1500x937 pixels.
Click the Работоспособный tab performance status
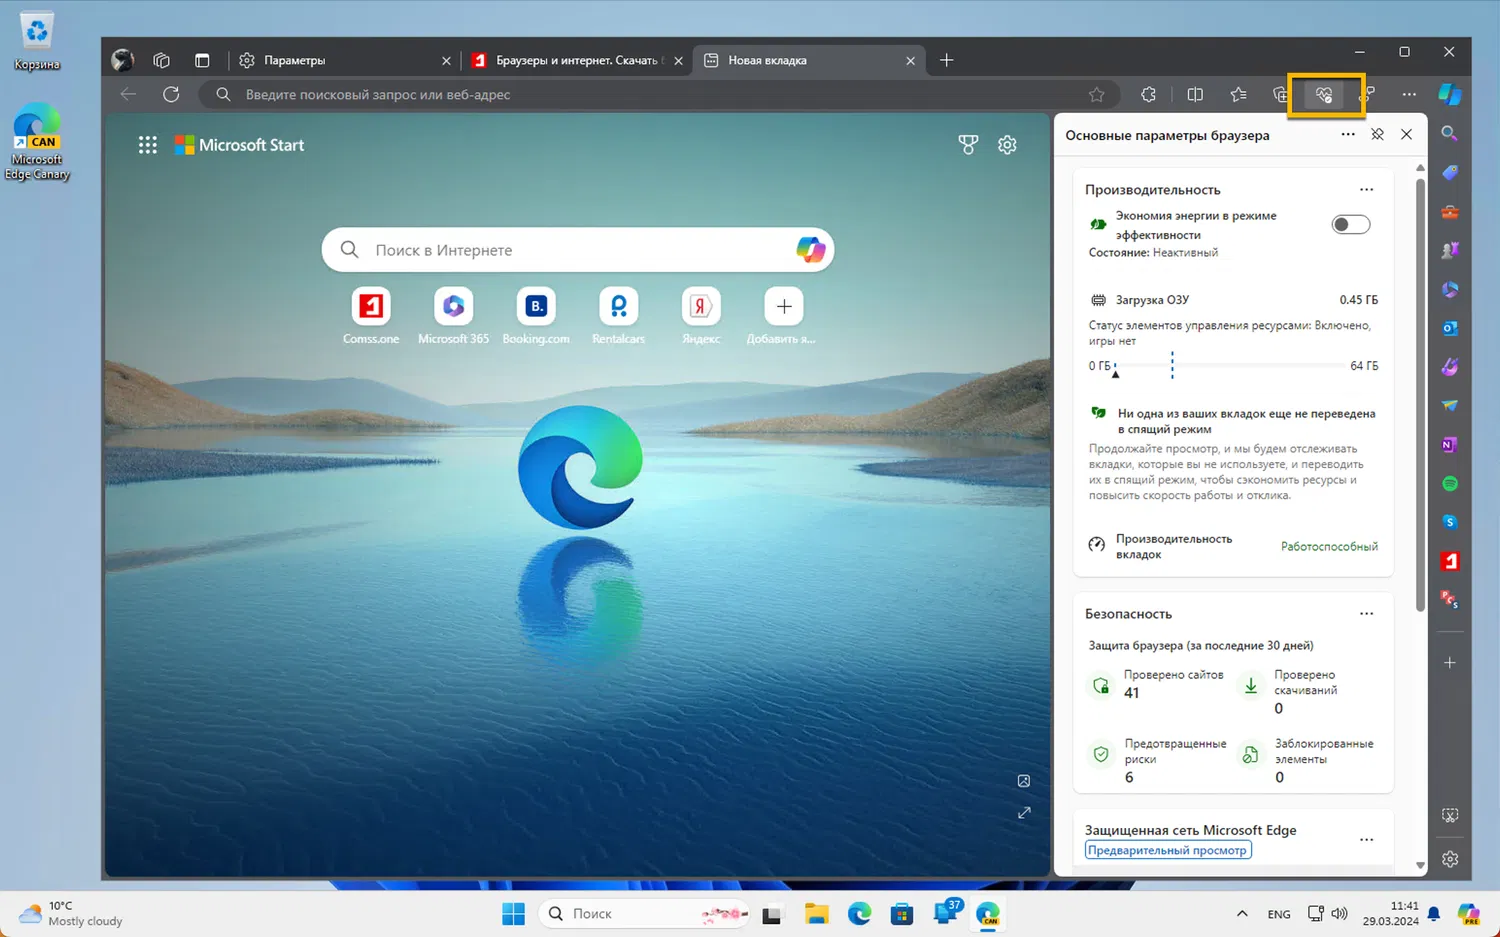(1329, 547)
